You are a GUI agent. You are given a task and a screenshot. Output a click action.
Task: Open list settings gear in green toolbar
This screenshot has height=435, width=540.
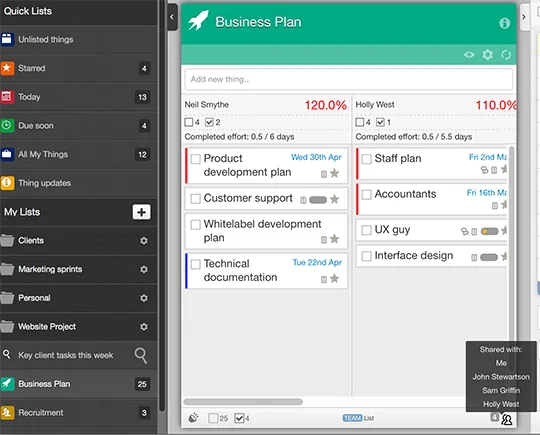coord(487,54)
